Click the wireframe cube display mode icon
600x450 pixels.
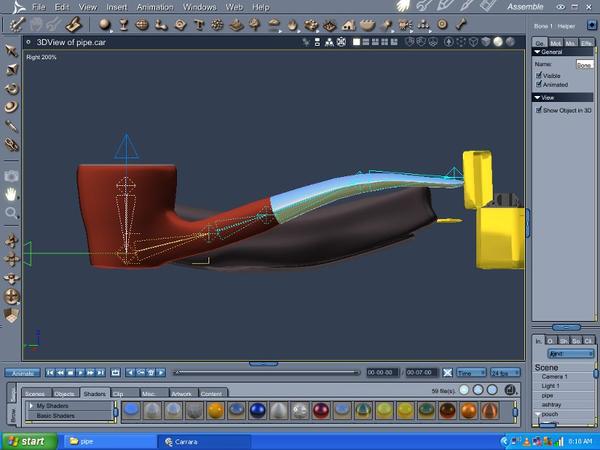click(x=473, y=42)
